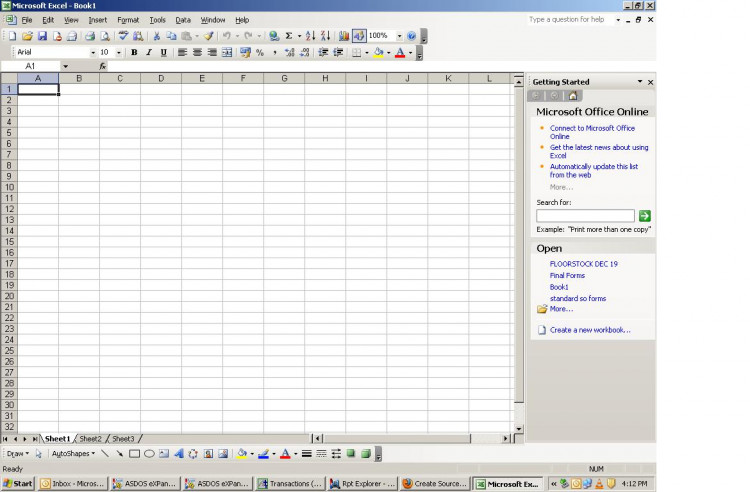Toggle italic formatting
The width and height of the screenshot is (750, 492).
[149, 52]
